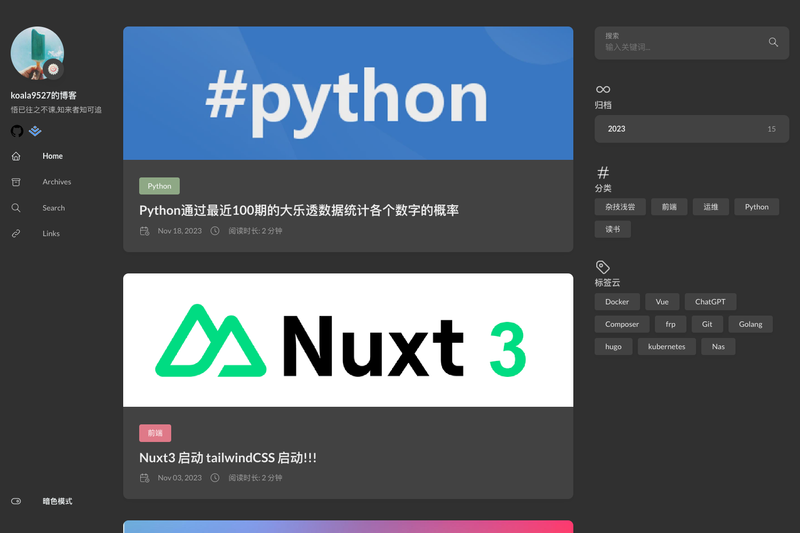Click the green Python badge on article
Image resolution: width=800 pixels, height=533 pixels.
pos(159,186)
